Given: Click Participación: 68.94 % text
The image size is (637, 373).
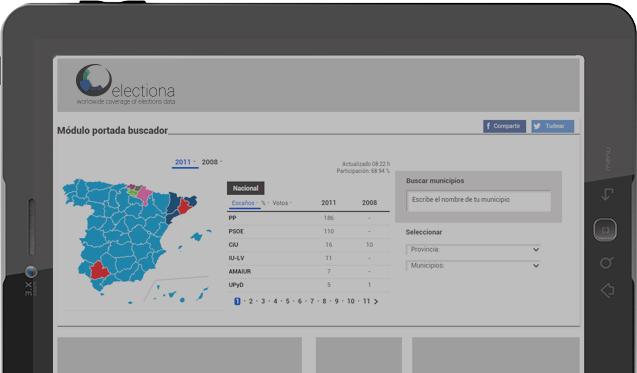Looking at the screenshot, I should point(363,171).
